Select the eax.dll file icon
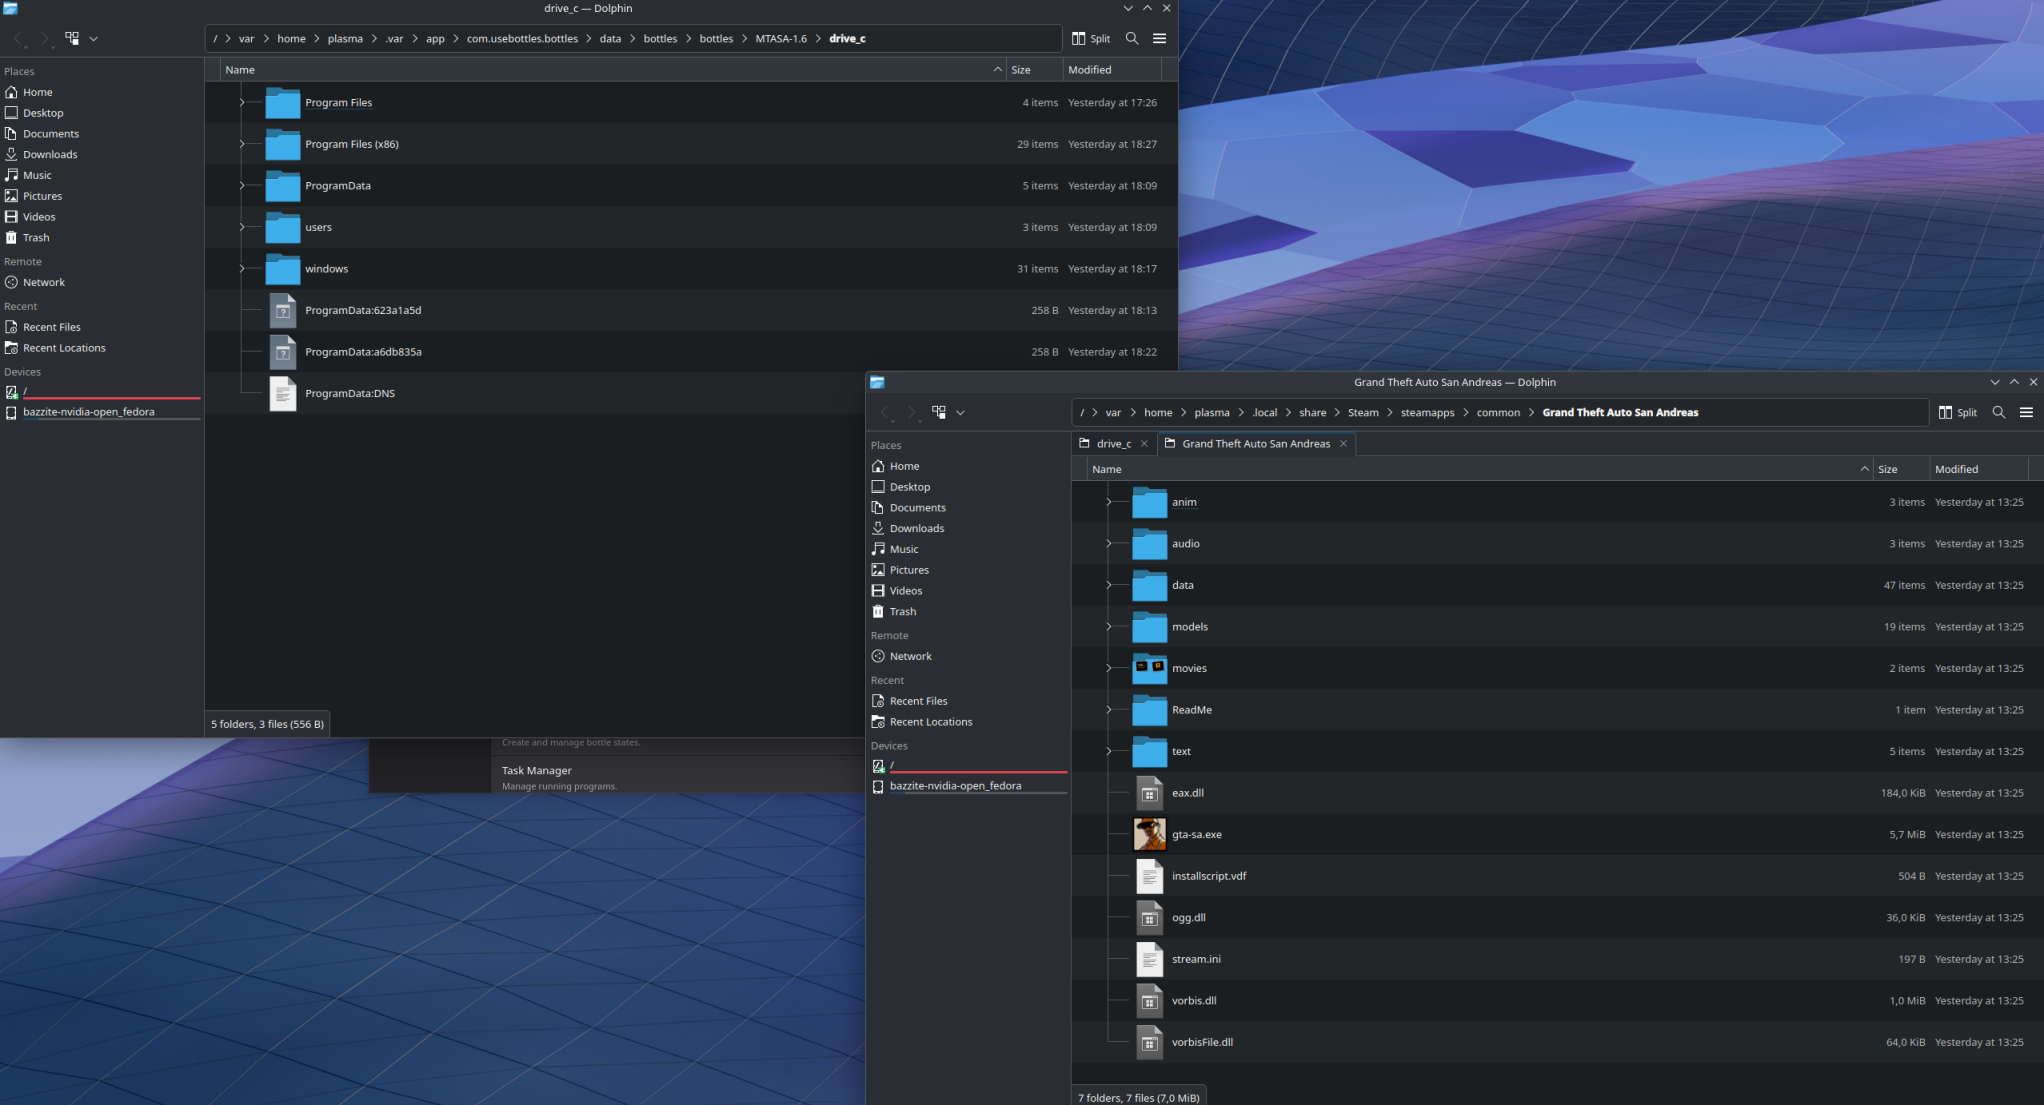 (x=1149, y=793)
